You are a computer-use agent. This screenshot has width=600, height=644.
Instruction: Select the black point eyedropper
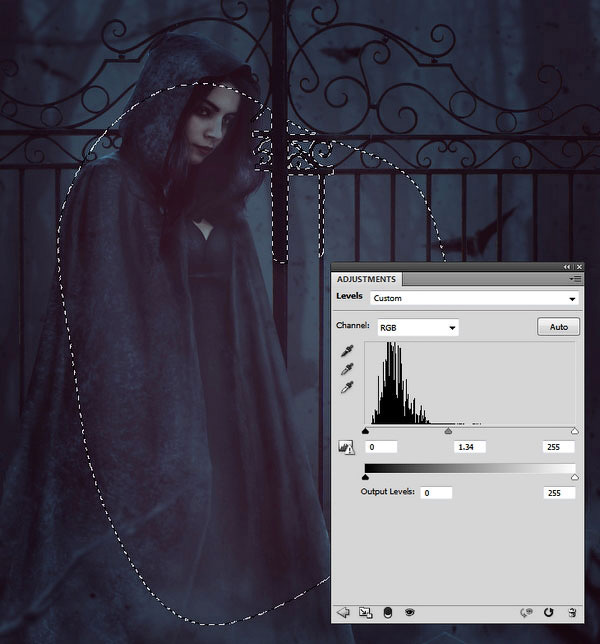click(347, 351)
